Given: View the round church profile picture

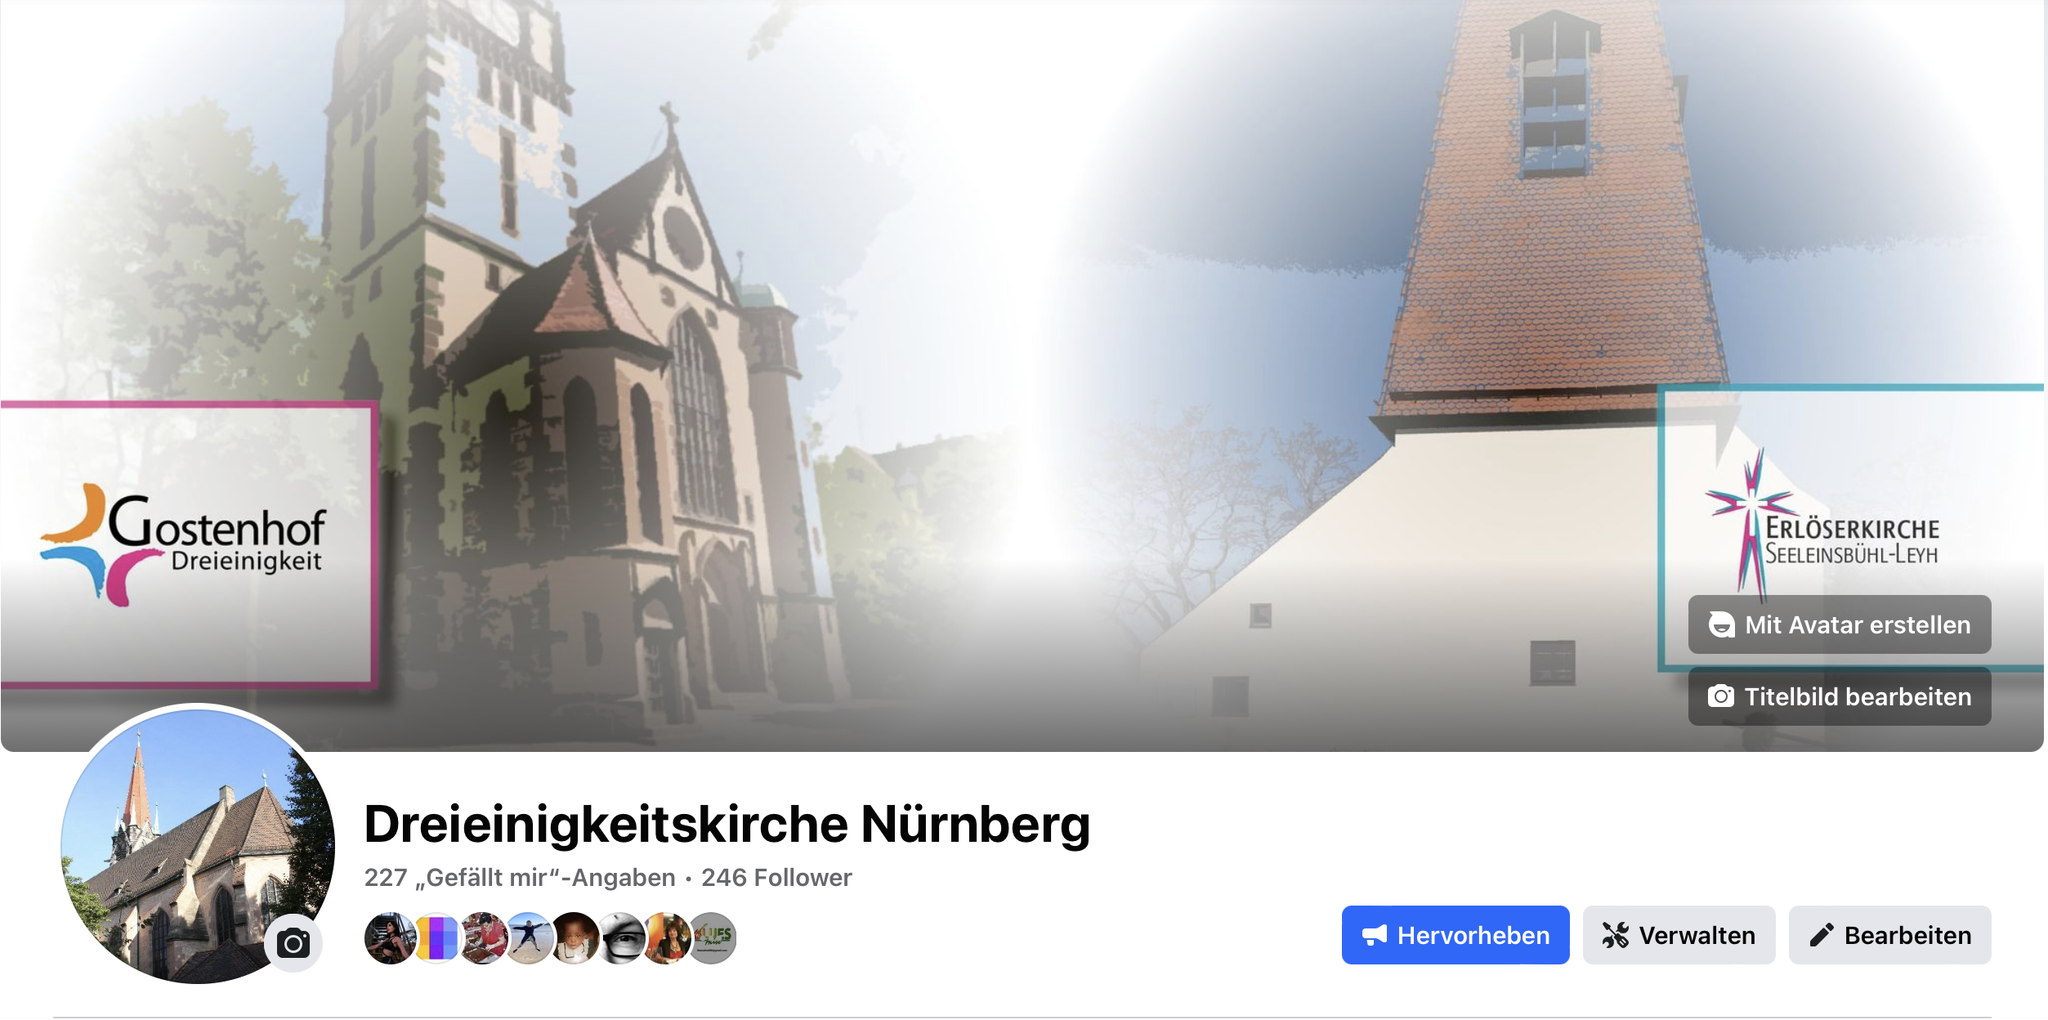Looking at the screenshot, I should click(x=198, y=845).
